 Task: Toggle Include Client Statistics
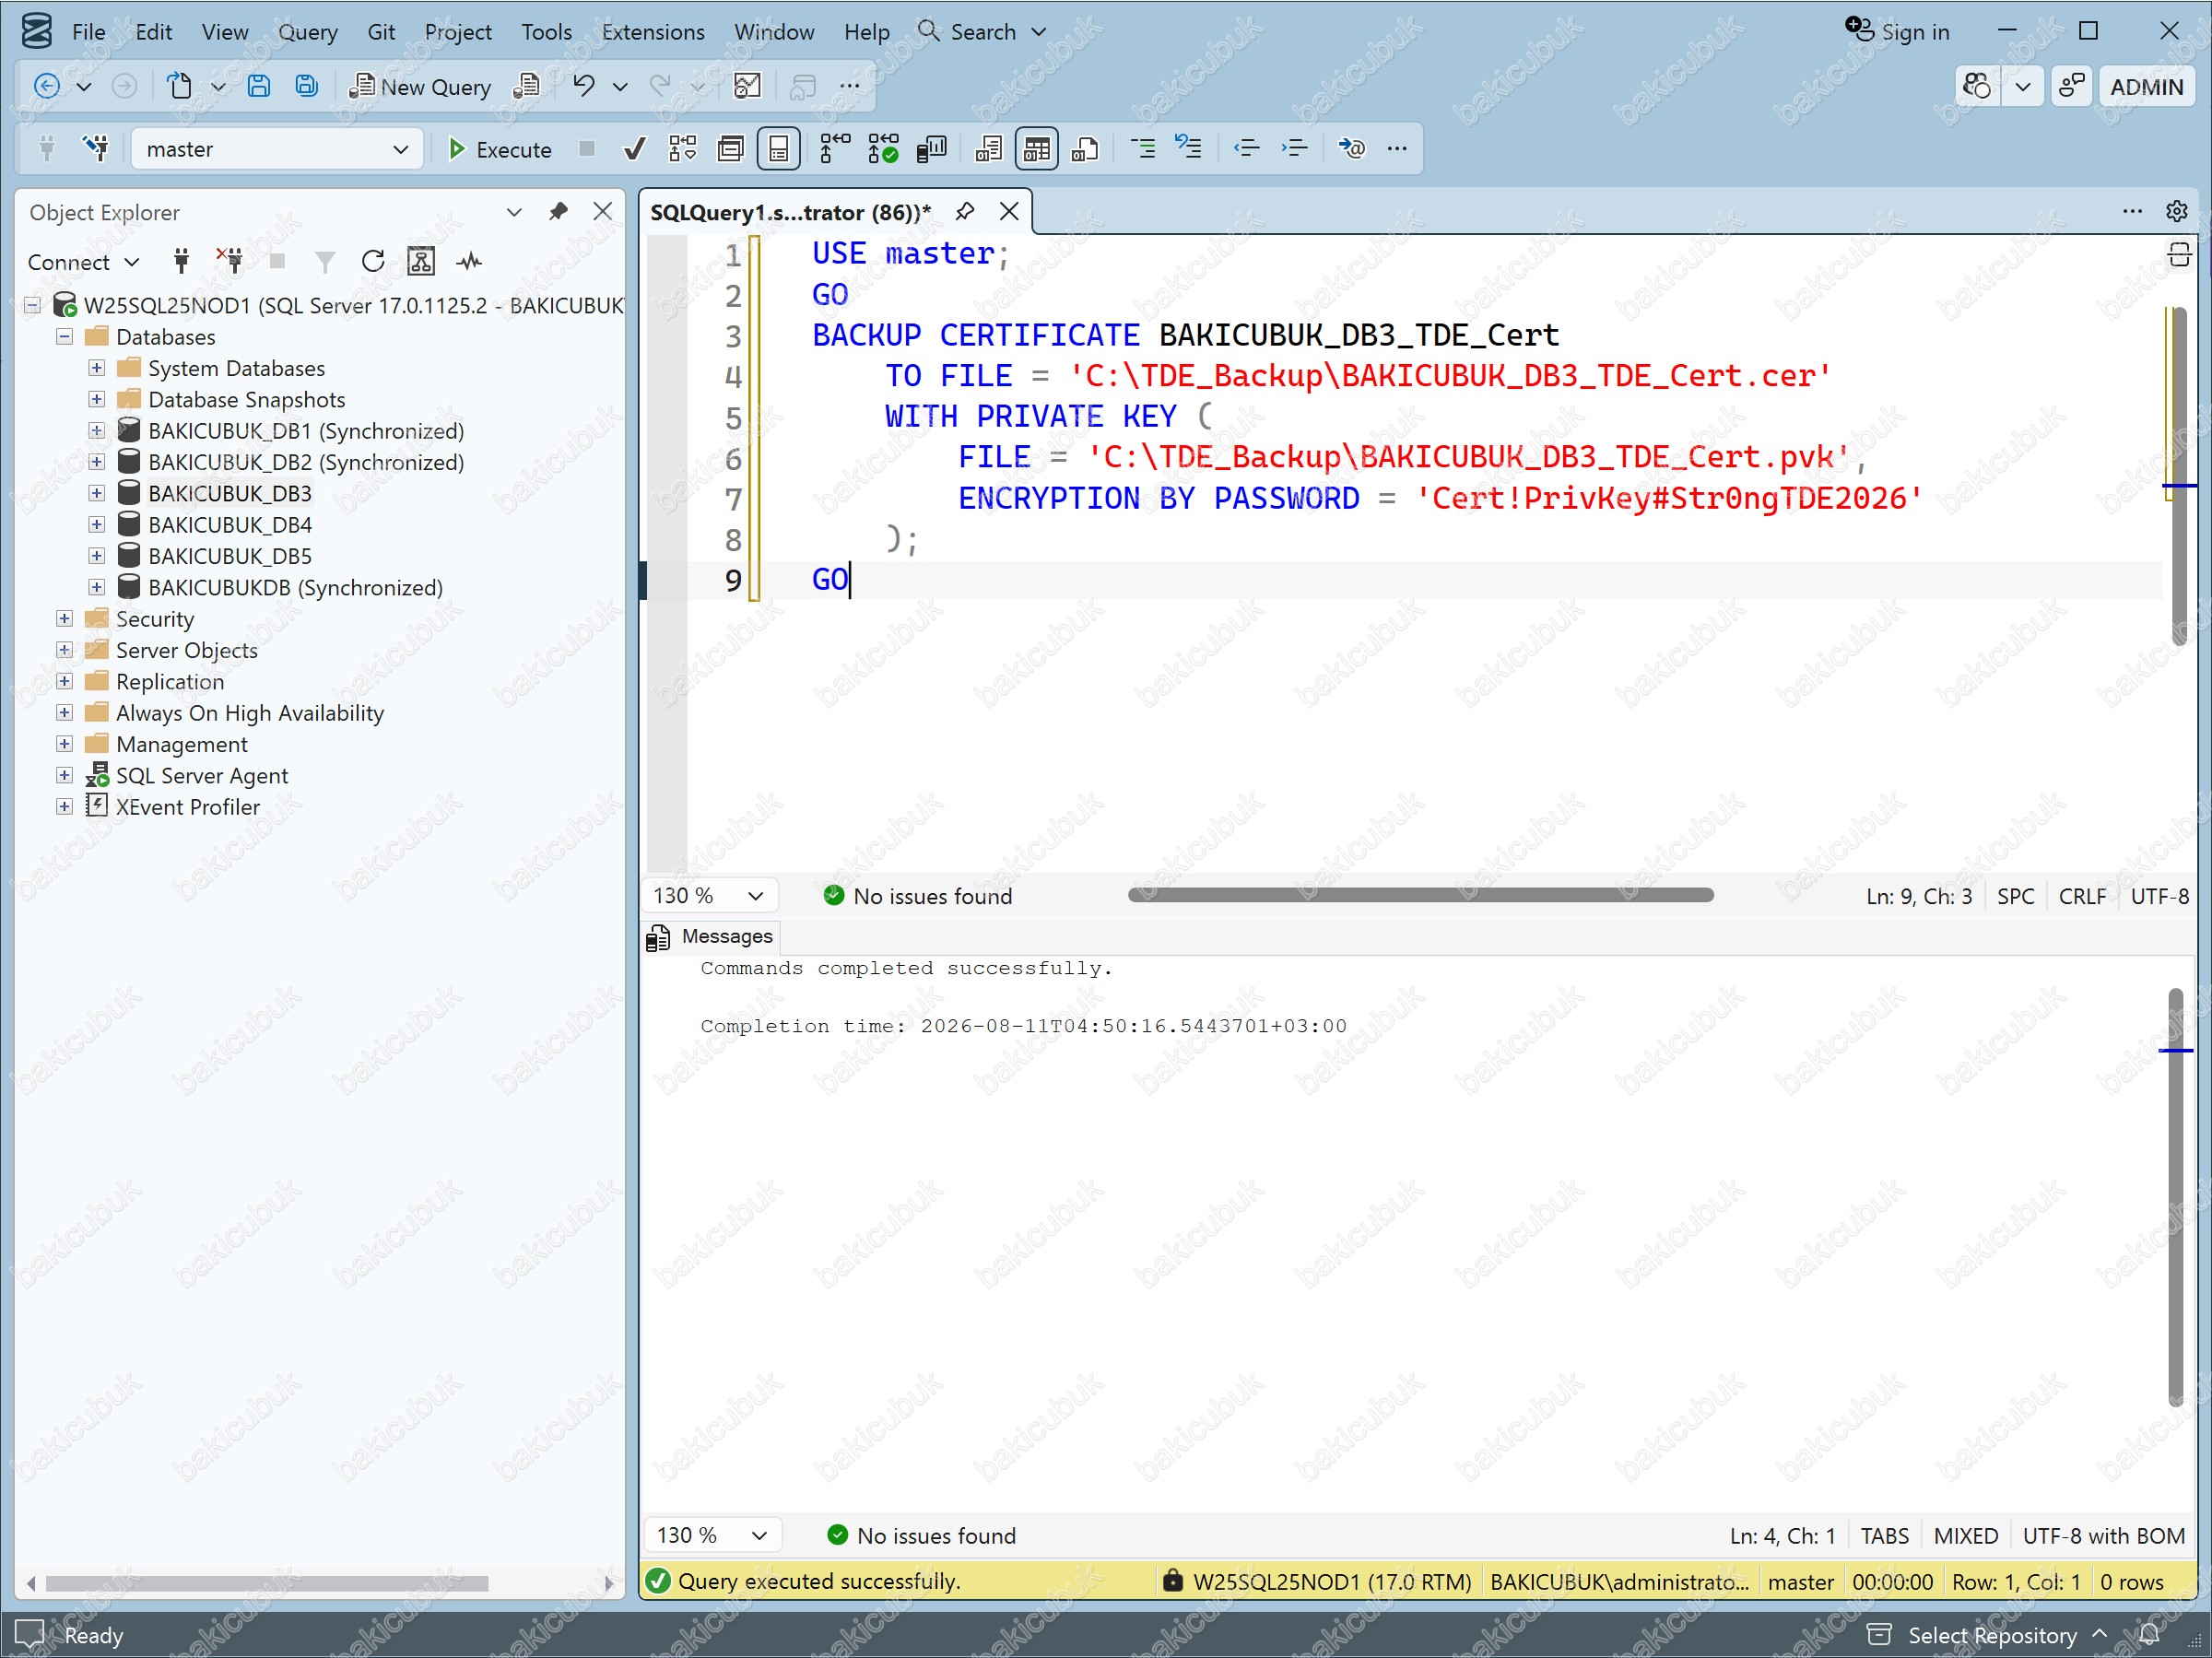(931, 149)
